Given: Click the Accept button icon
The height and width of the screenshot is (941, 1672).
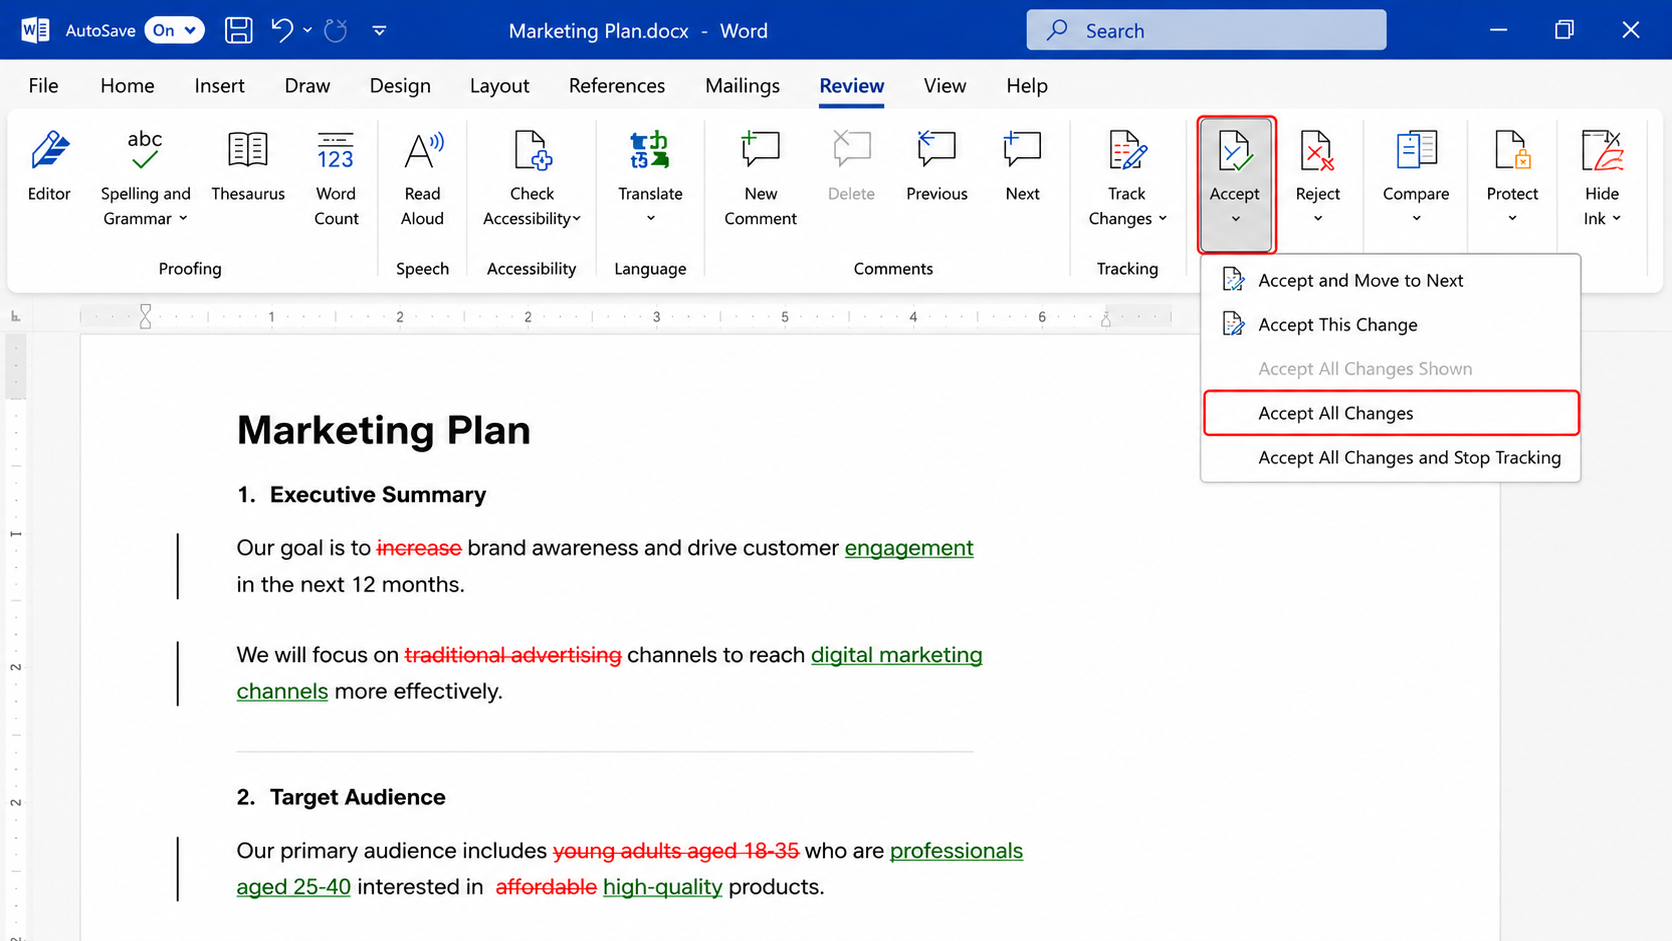Looking at the screenshot, I should pyautogui.click(x=1235, y=151).
